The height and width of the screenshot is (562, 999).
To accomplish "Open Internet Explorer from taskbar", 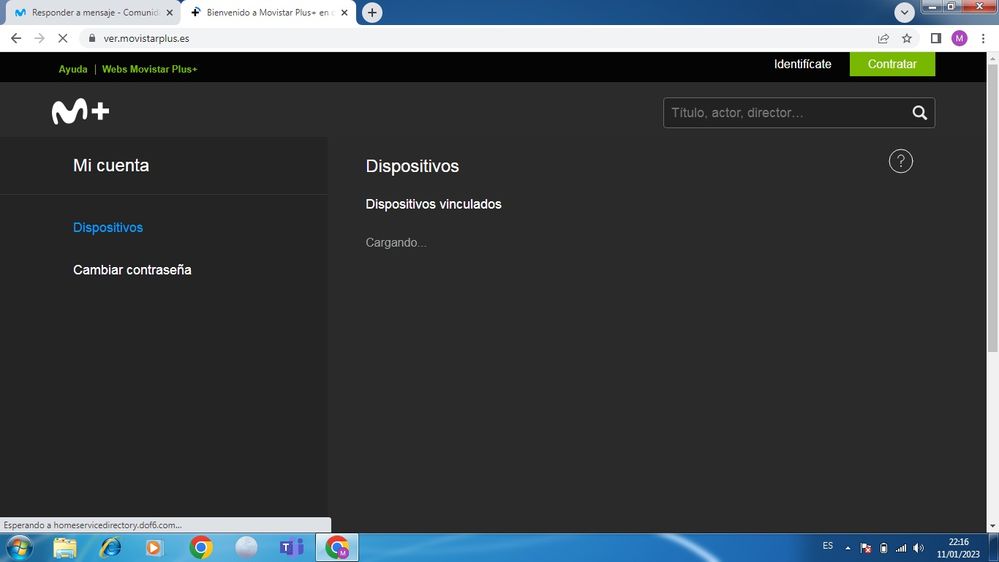I will tap(110, 547).
